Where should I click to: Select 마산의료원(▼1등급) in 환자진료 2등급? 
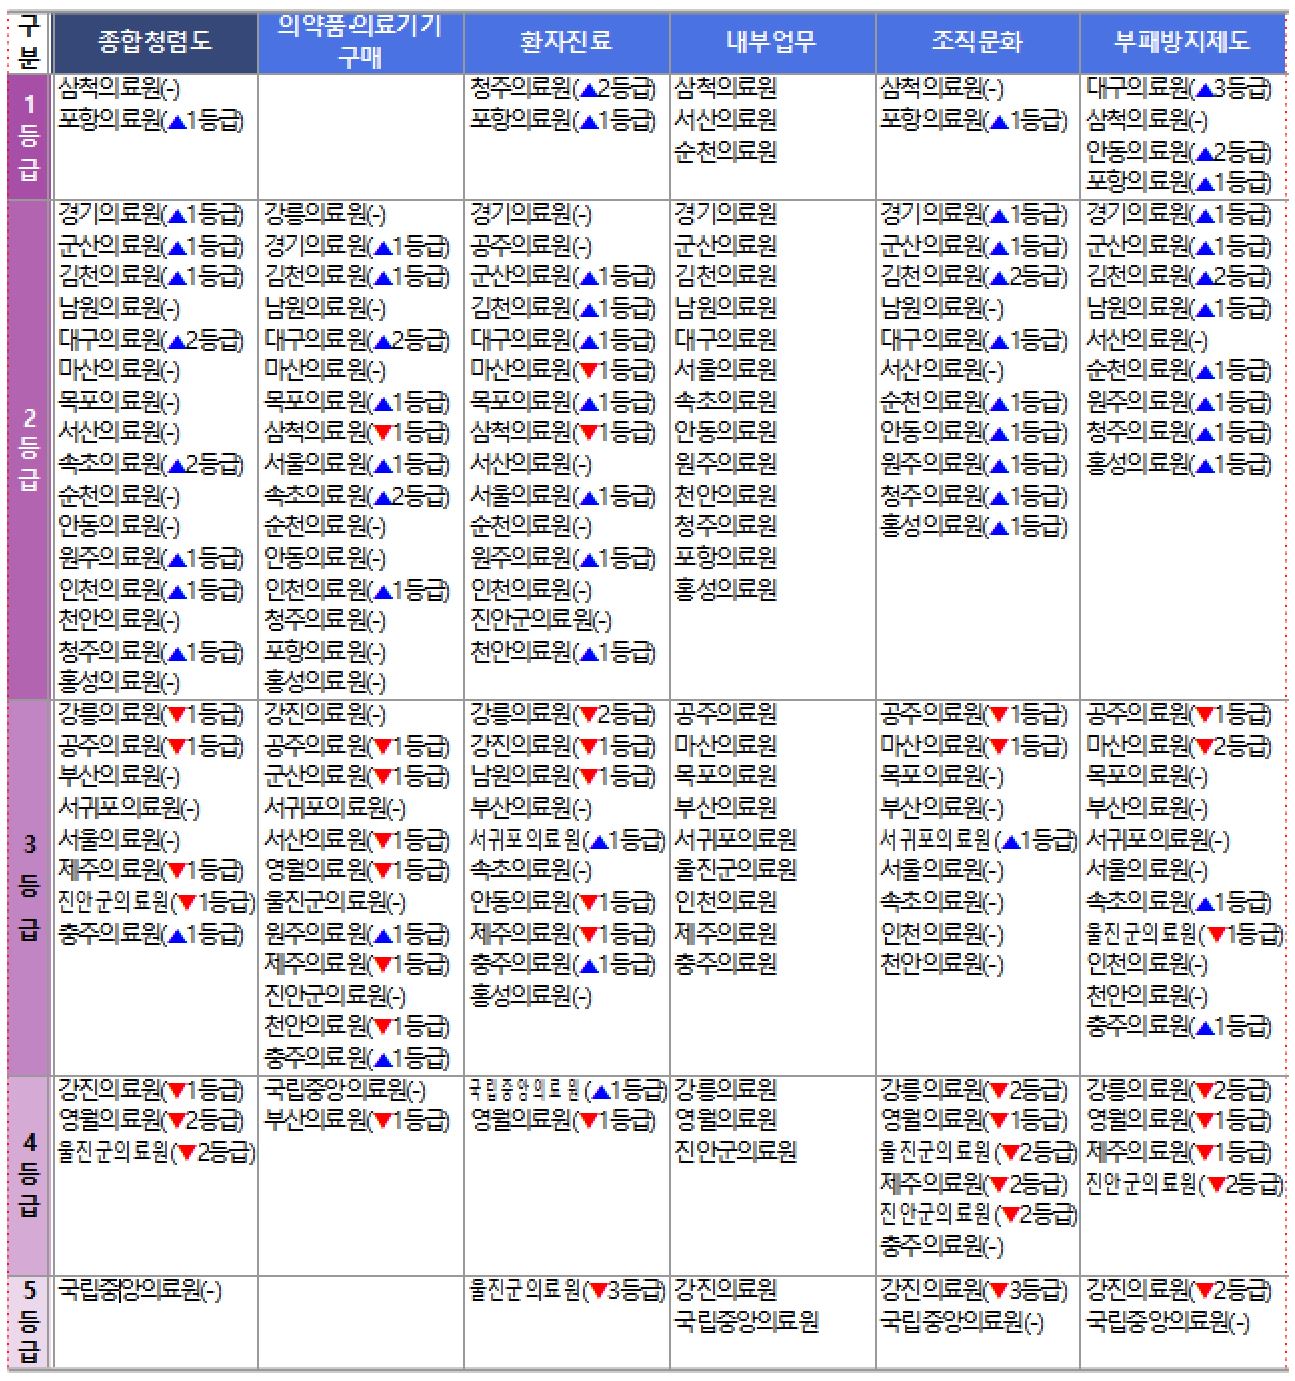click(x=563, y=370)
